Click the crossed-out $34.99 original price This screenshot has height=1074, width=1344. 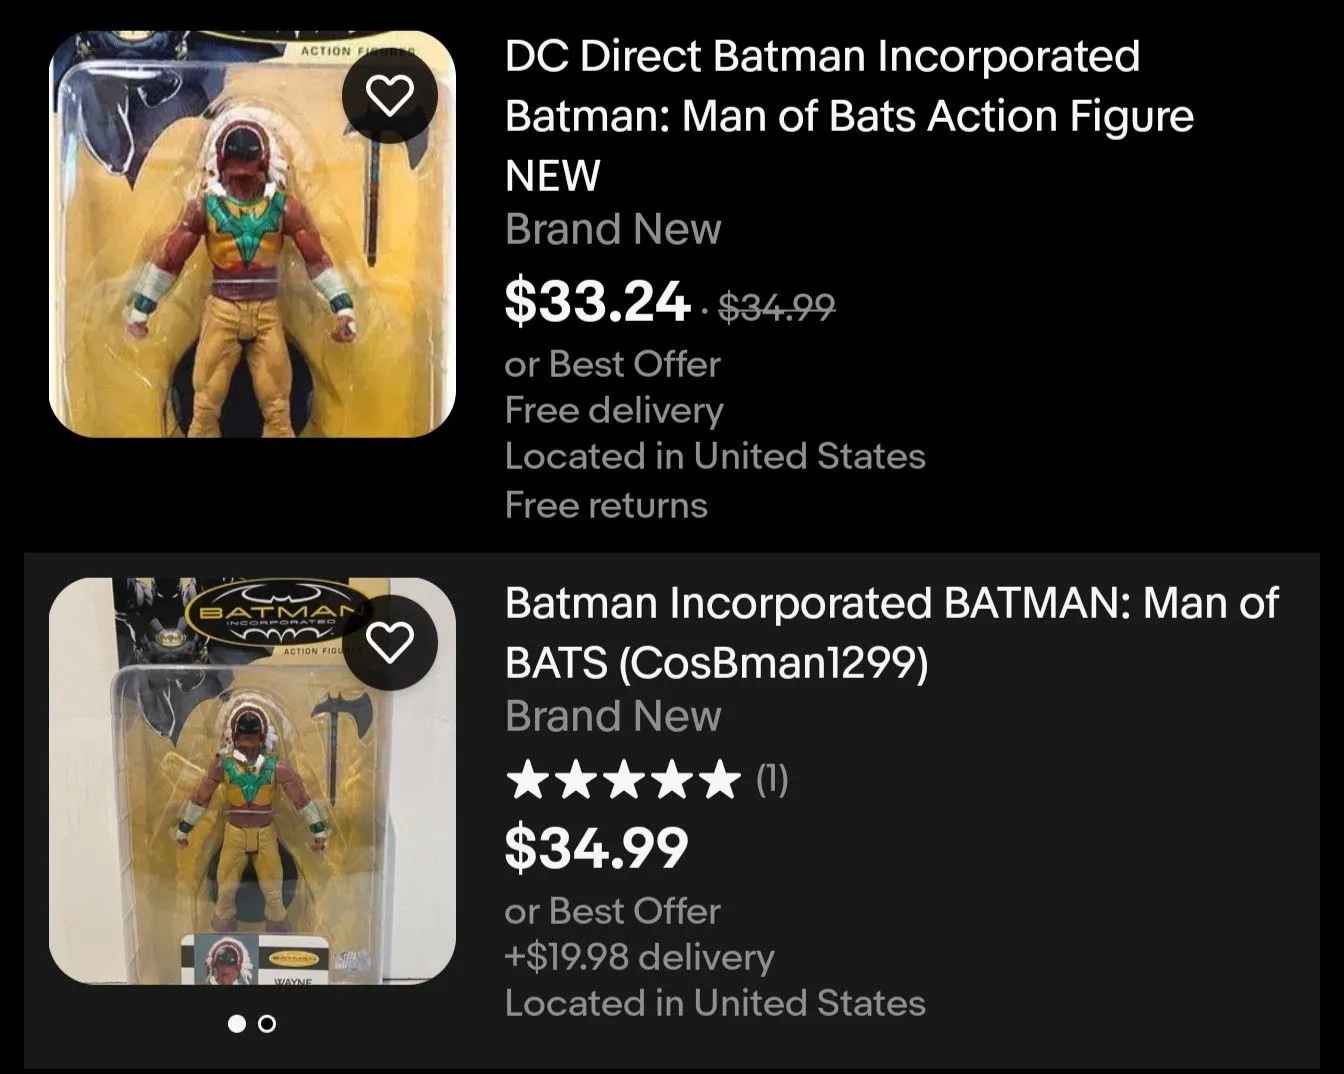pyautogui.click(x=777, y=307)
